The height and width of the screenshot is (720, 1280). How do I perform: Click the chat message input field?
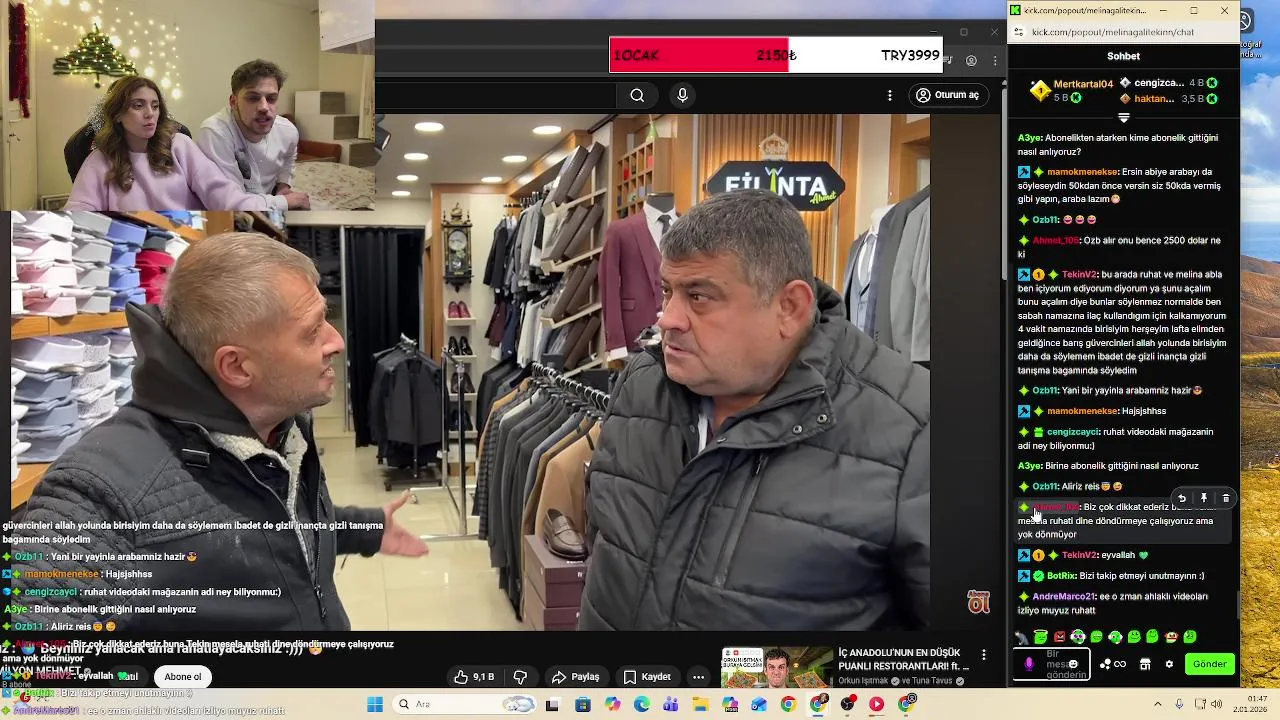1051,664
